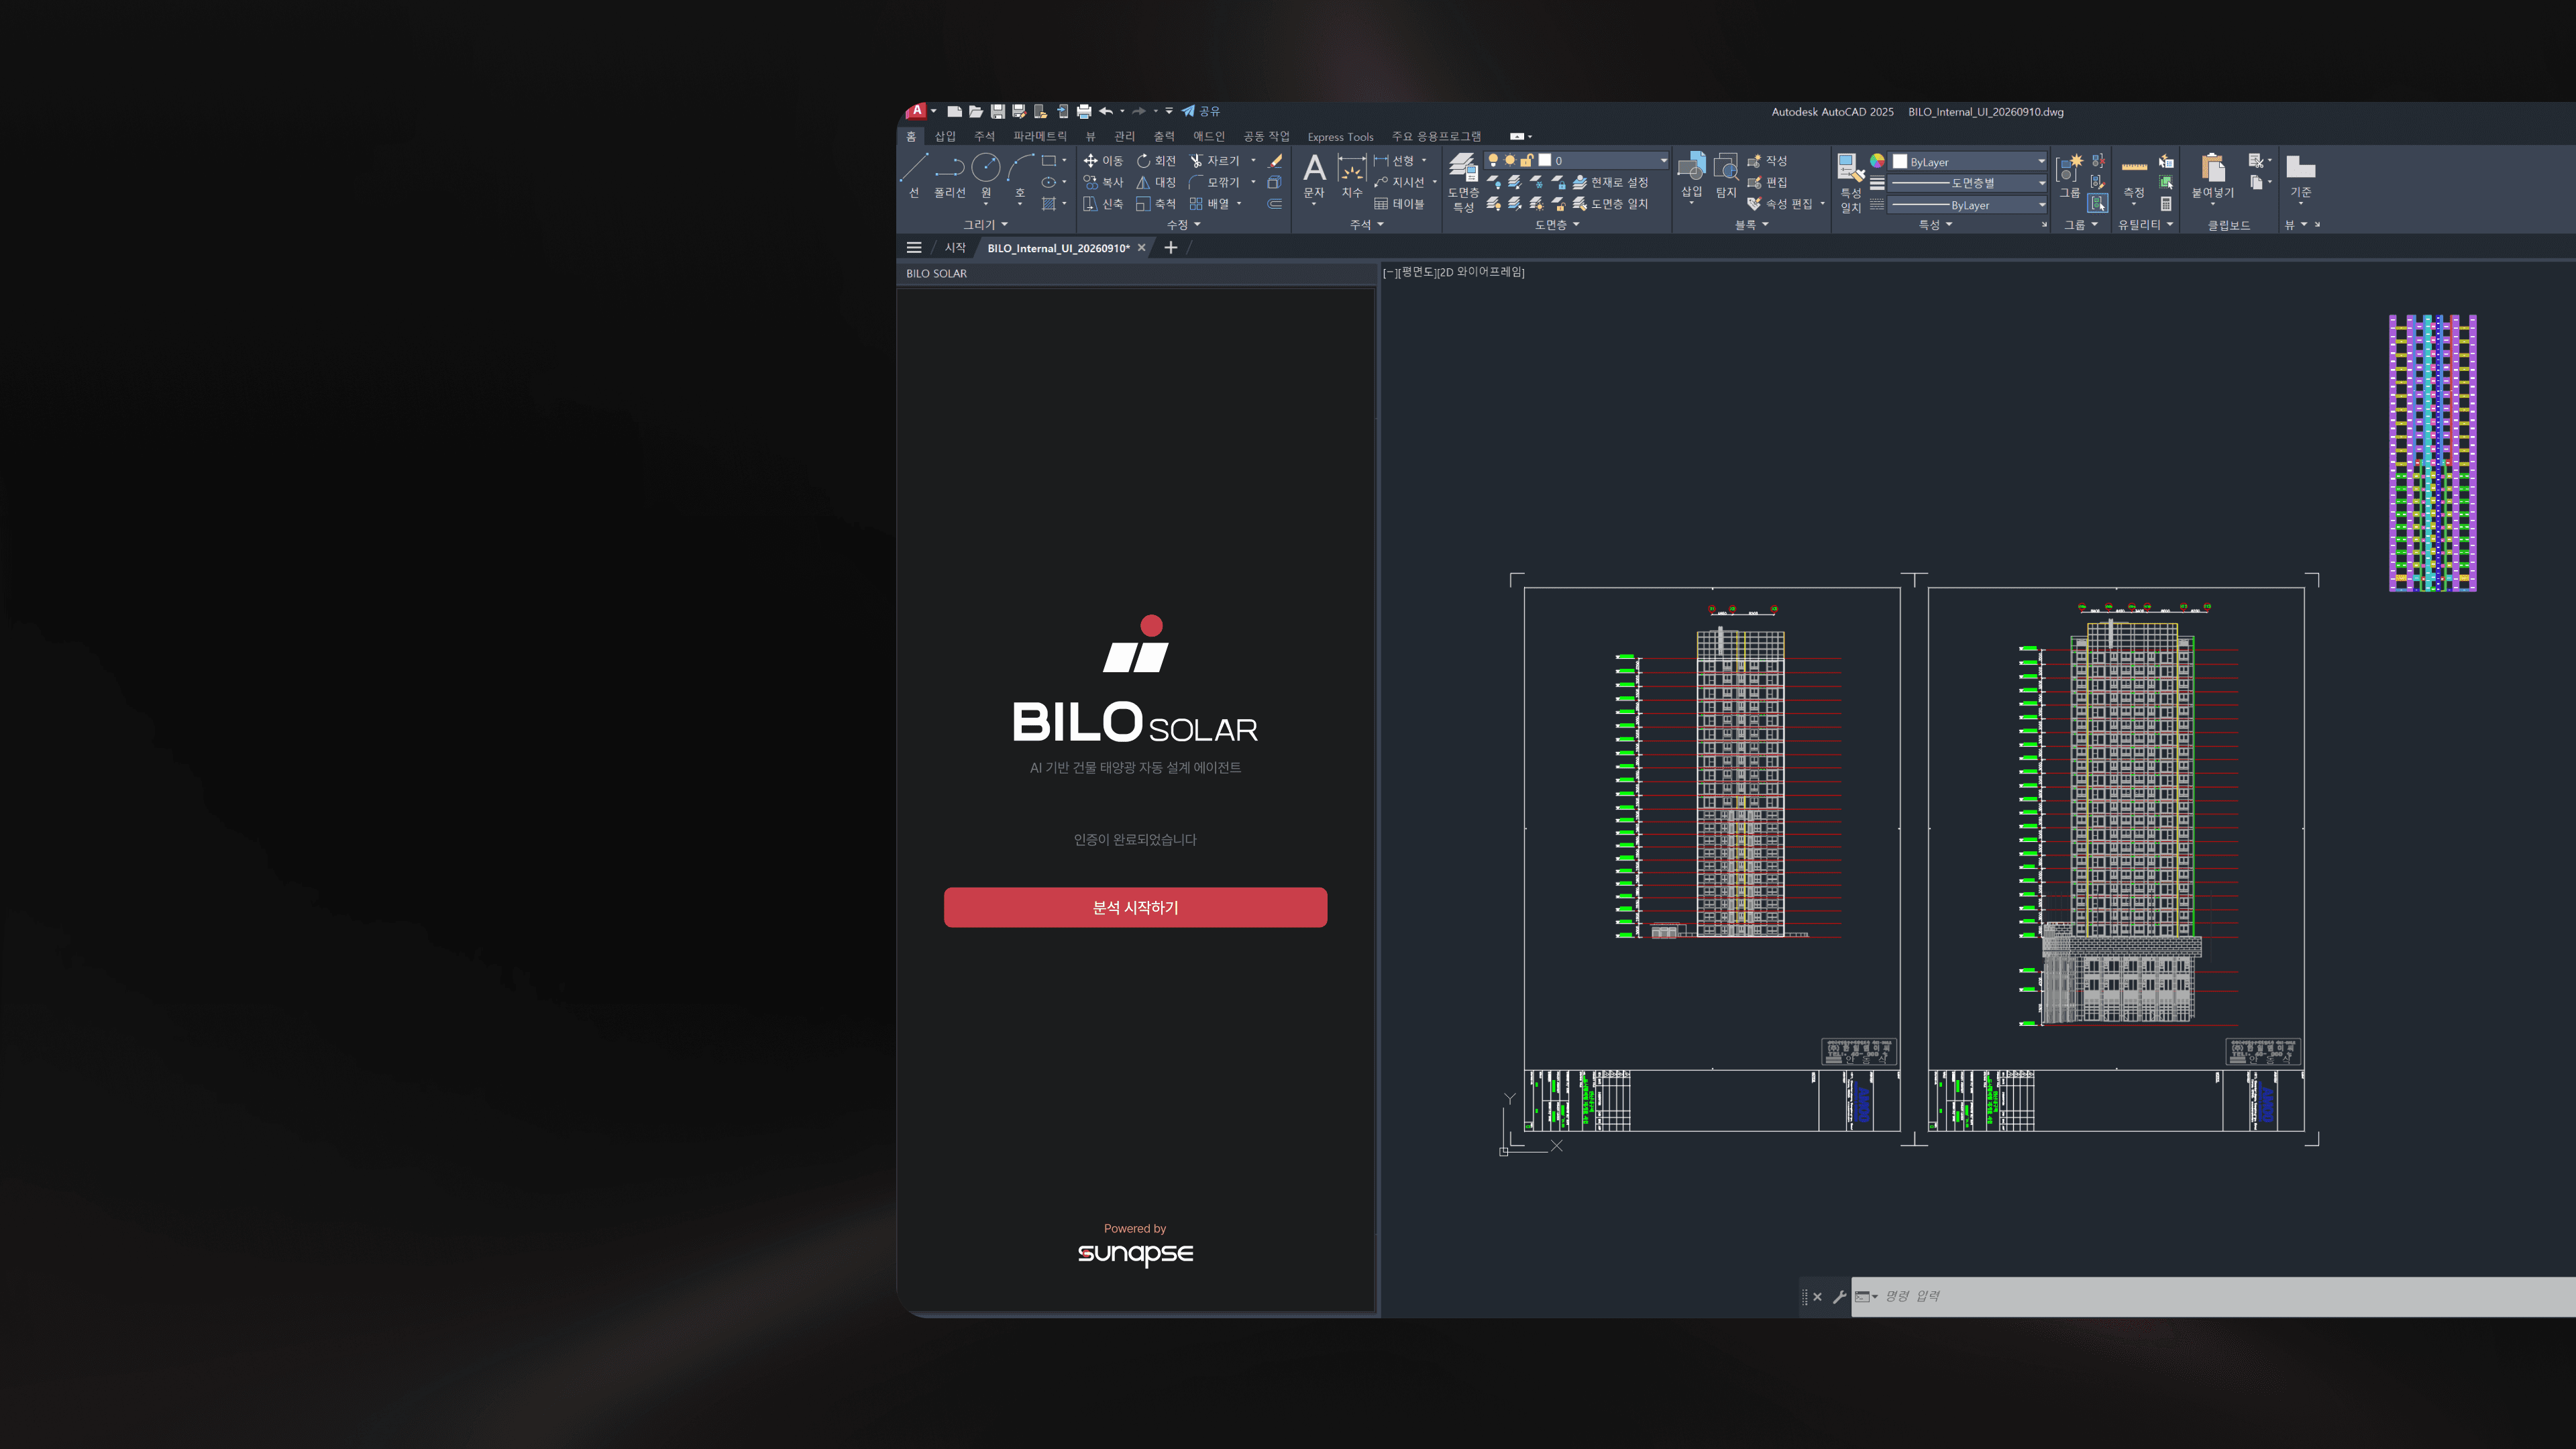Select the Line (선) drawing tool

tap(914, 176)
